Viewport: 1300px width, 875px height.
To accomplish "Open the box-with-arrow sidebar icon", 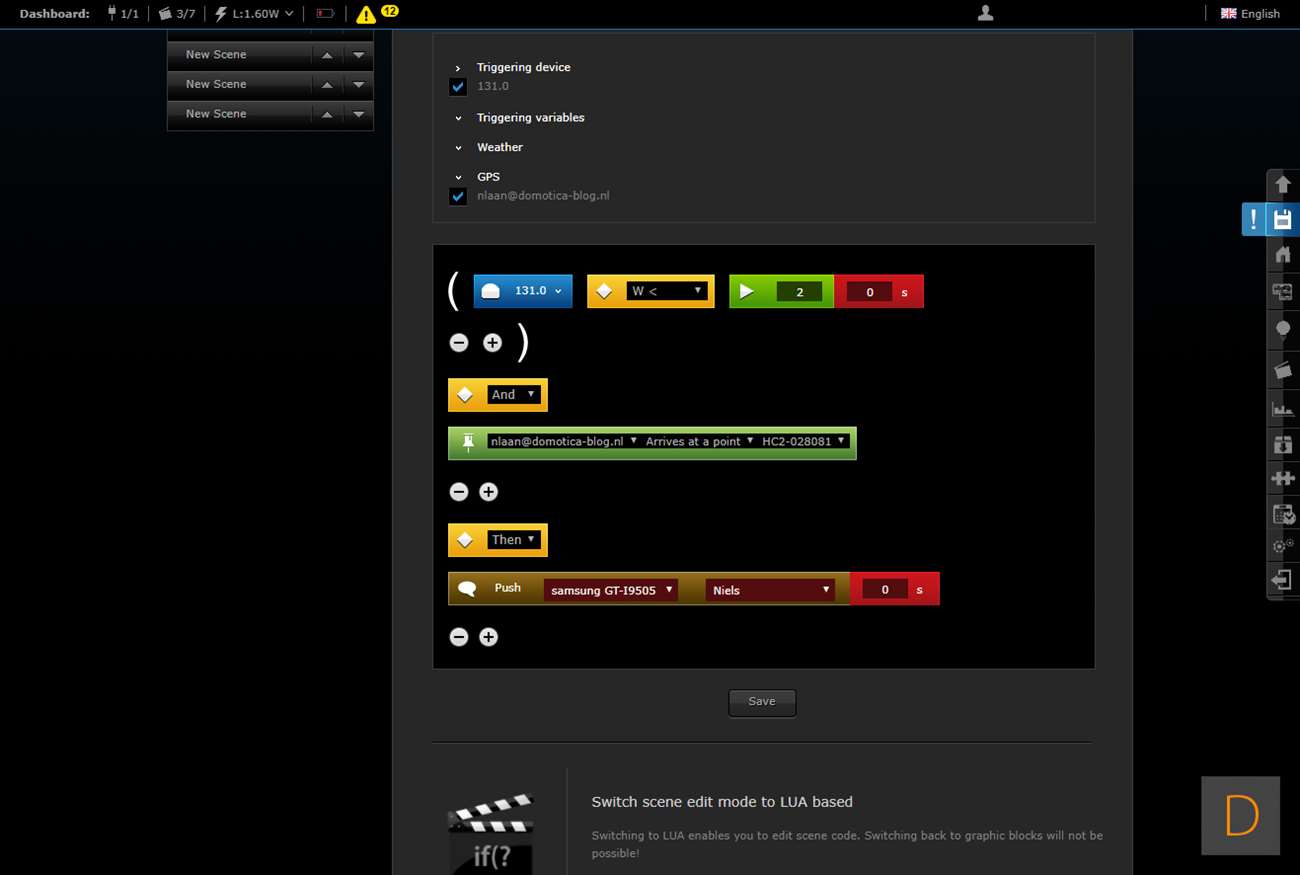I will (x=1283, y=444).
